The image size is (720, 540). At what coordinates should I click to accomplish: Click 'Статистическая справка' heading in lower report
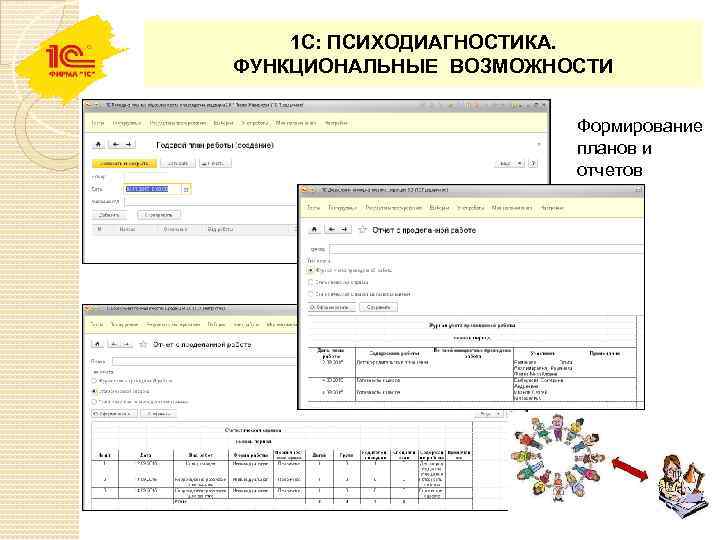tap(253, 430)
